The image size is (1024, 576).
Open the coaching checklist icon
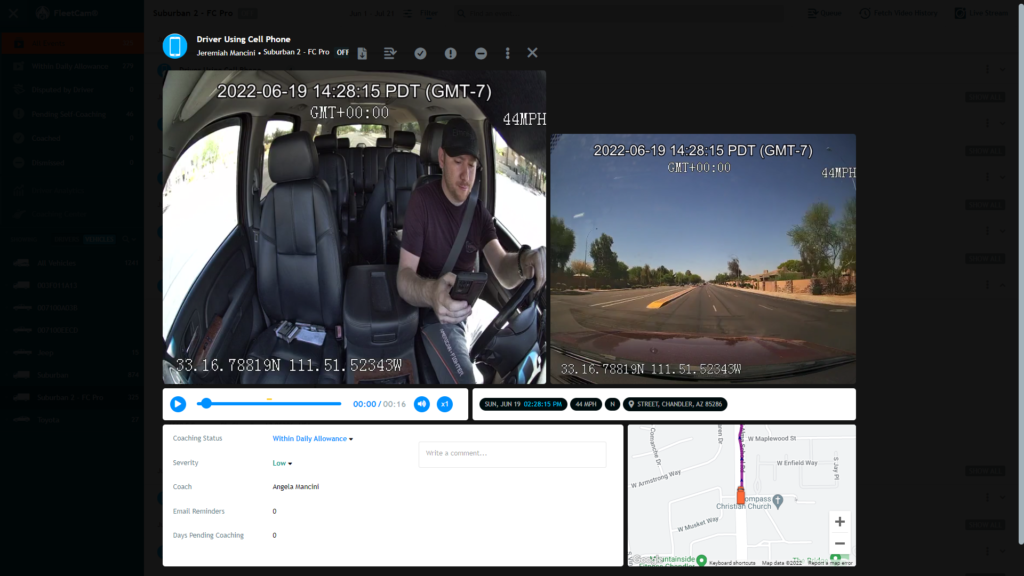391,53
